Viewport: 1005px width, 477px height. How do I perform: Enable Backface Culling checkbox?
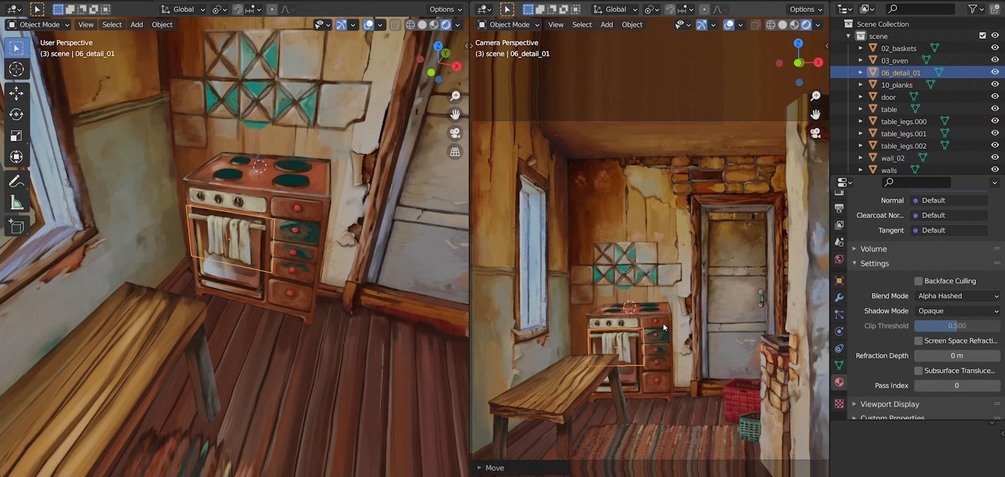[x=918, y=281]
